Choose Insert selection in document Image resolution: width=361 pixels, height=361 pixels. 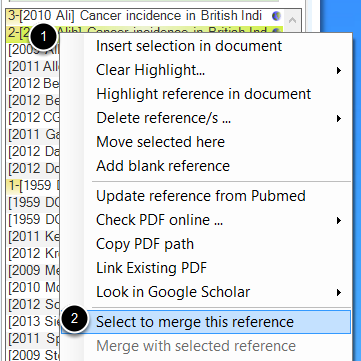pyautogui.click(x=189, y=46)
